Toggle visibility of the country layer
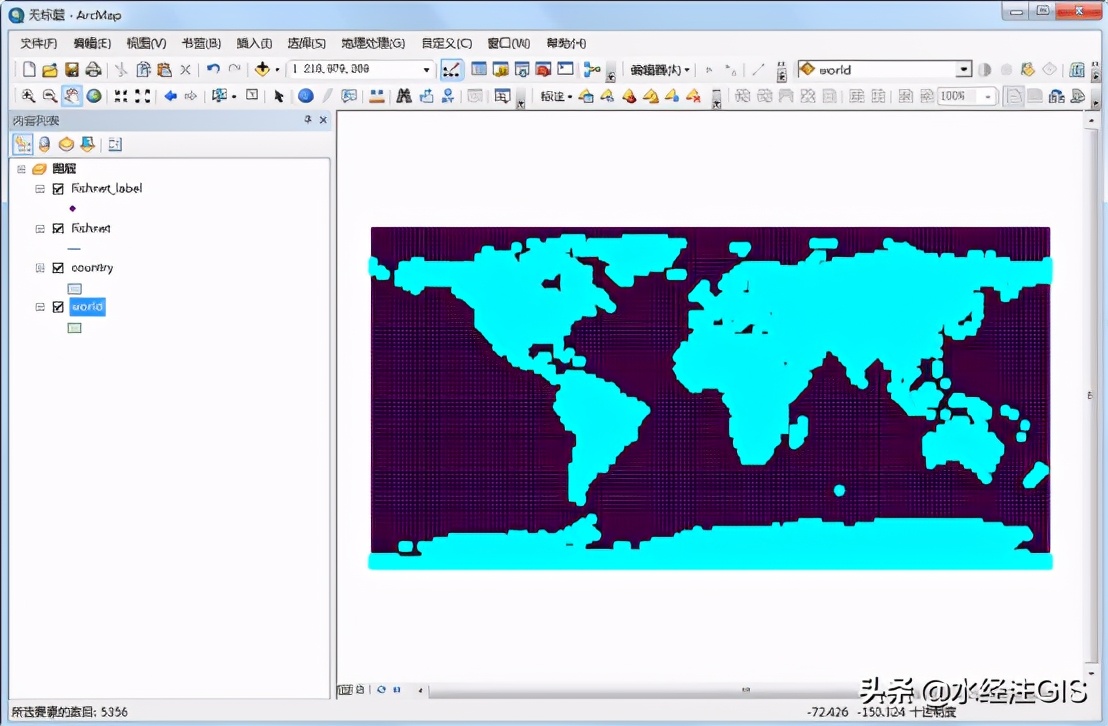1108x726 pixels. (x=58, y=268)
